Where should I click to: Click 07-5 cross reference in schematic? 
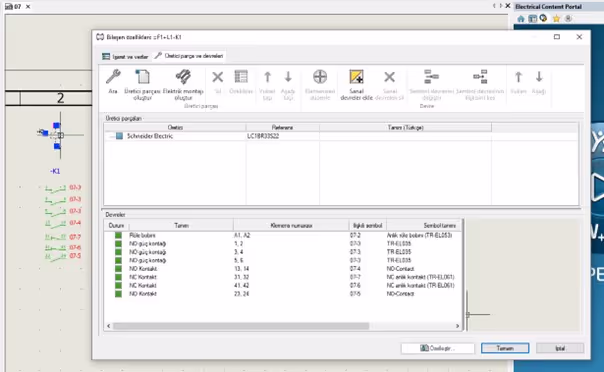pos(75,256)
